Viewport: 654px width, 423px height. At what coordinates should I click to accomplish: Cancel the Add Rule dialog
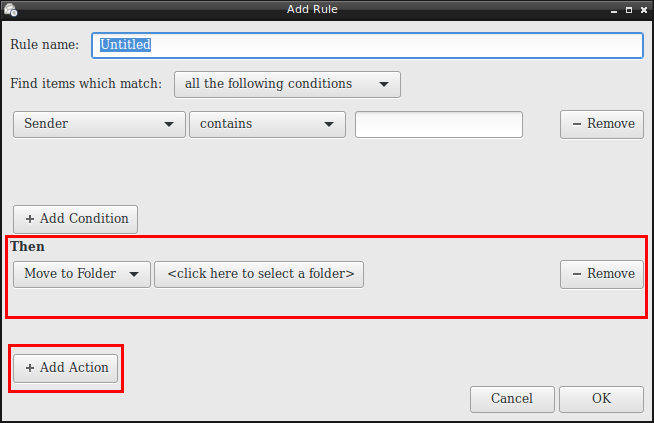coord(512,399)
